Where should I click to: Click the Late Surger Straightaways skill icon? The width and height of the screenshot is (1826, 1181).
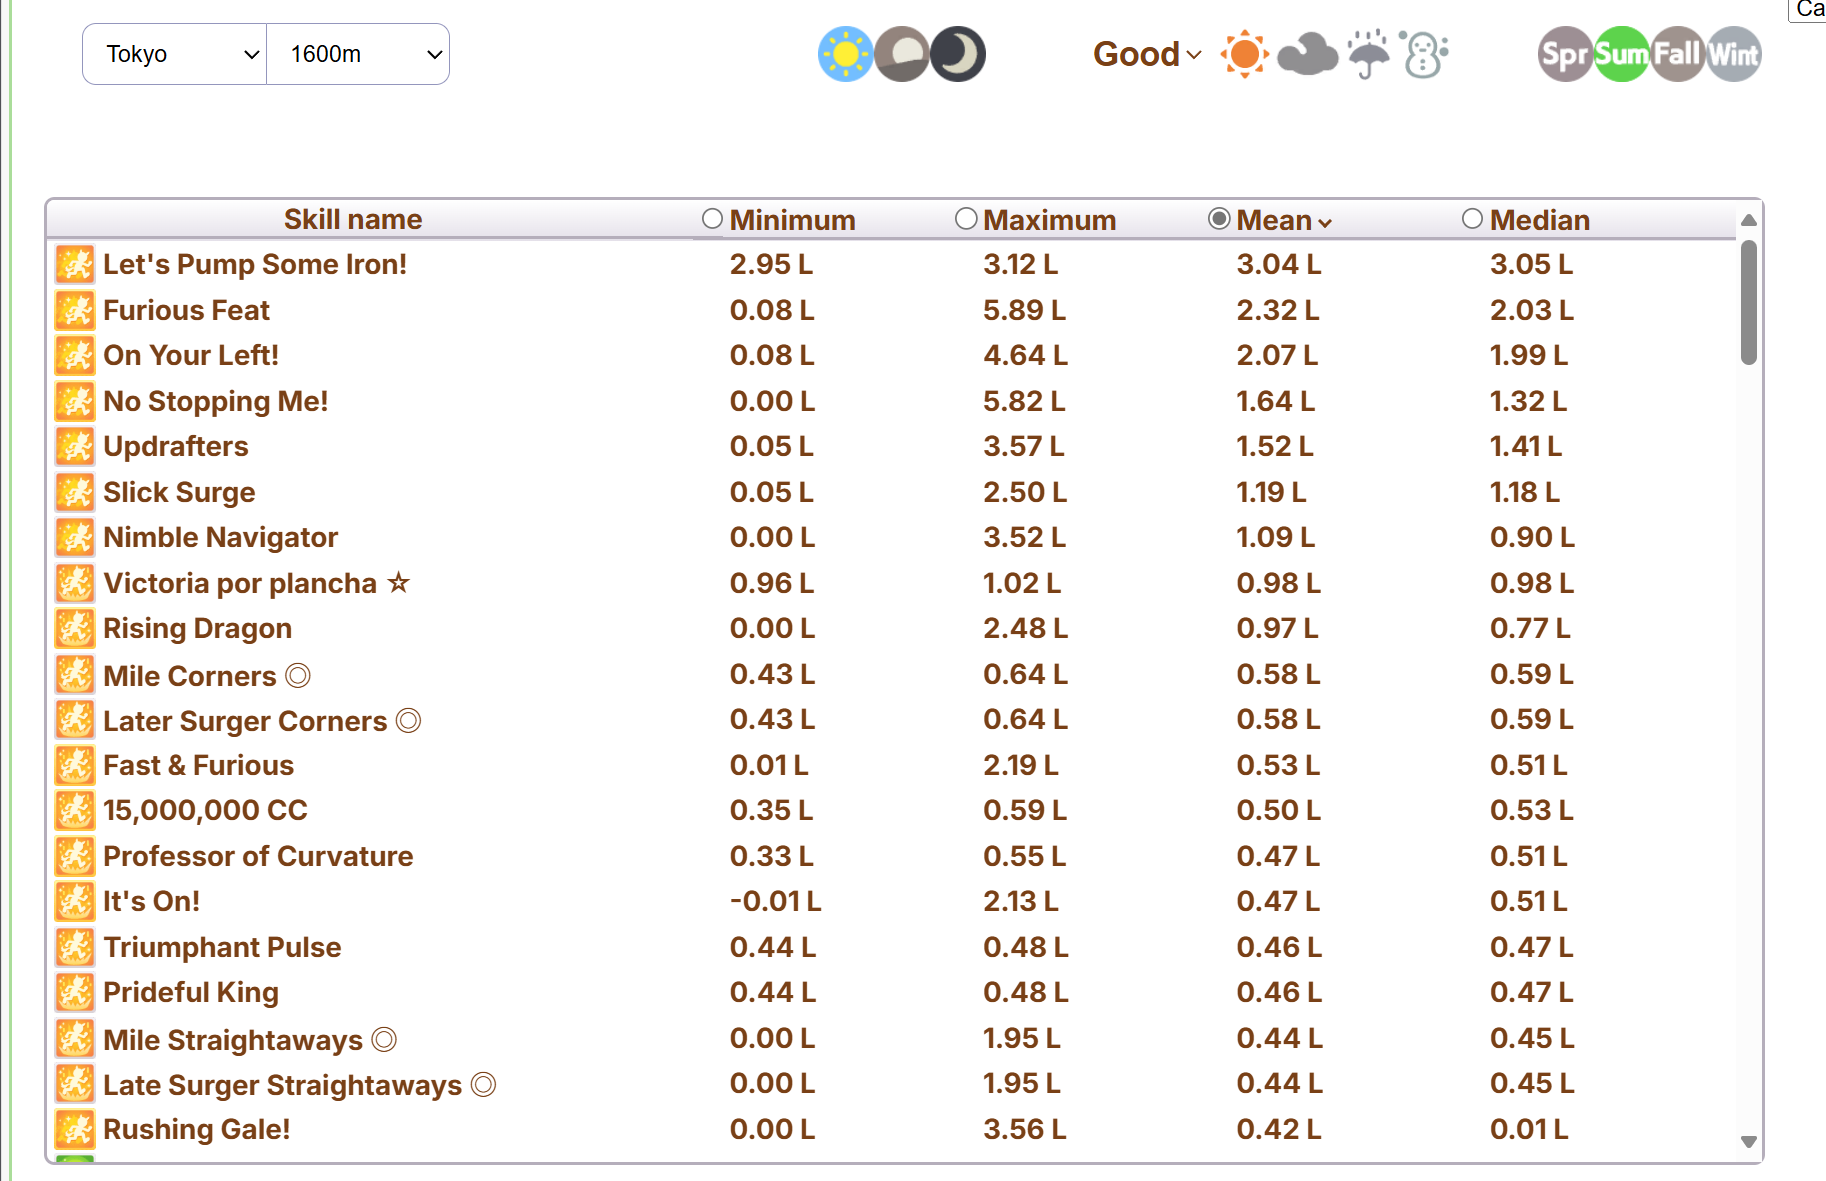pos(75,1084)
